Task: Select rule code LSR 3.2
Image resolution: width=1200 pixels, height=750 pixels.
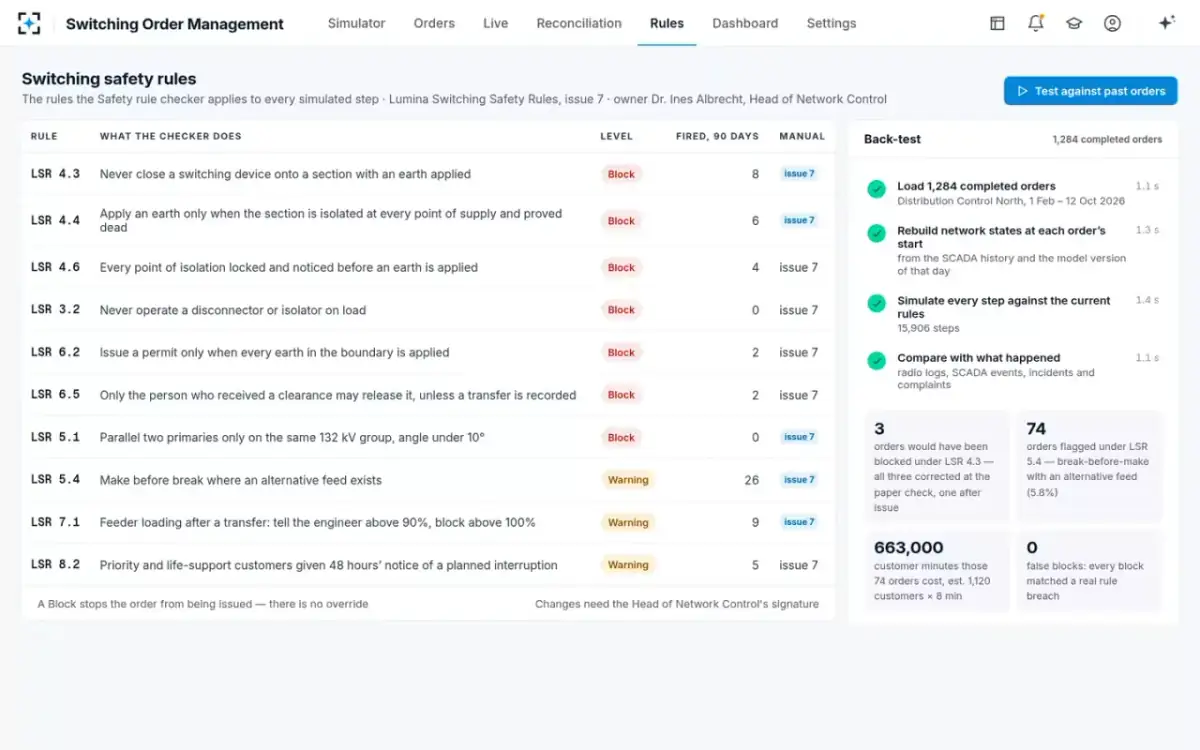Action: 55,310
